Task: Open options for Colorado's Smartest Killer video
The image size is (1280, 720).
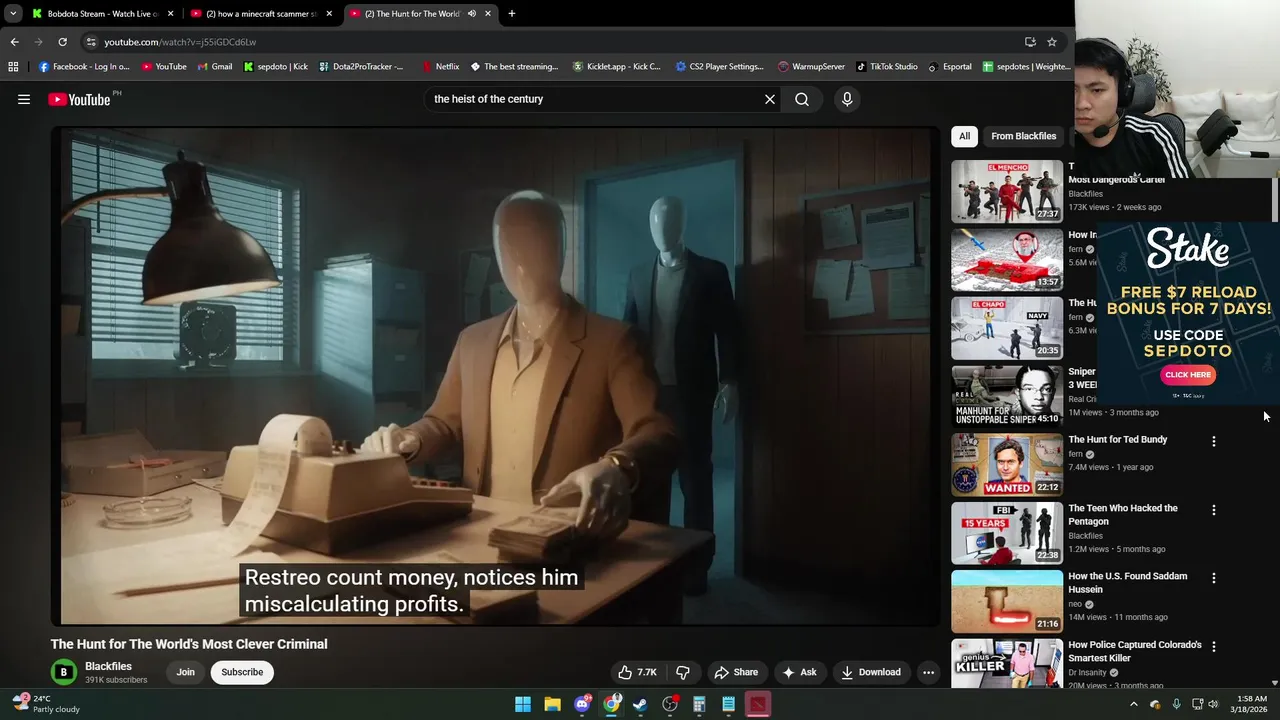Action: click(x=1214, y=647)
